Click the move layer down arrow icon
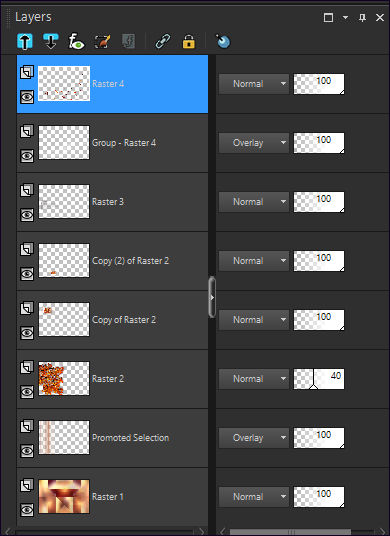The width and height of the screenshot is (390, 536). click(51, 42)
